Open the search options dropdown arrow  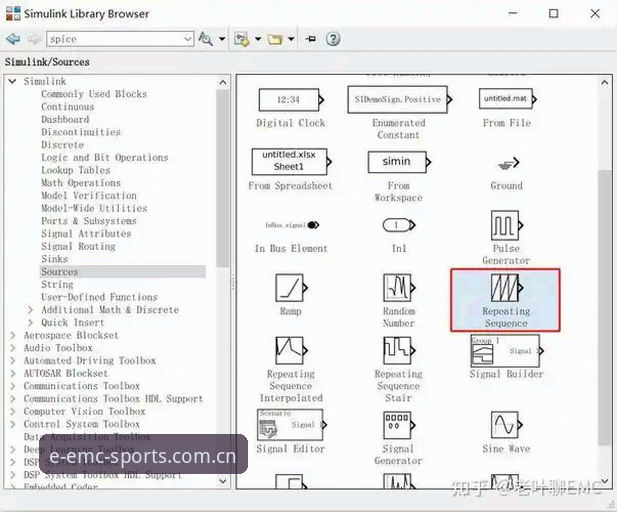(222, 39)
